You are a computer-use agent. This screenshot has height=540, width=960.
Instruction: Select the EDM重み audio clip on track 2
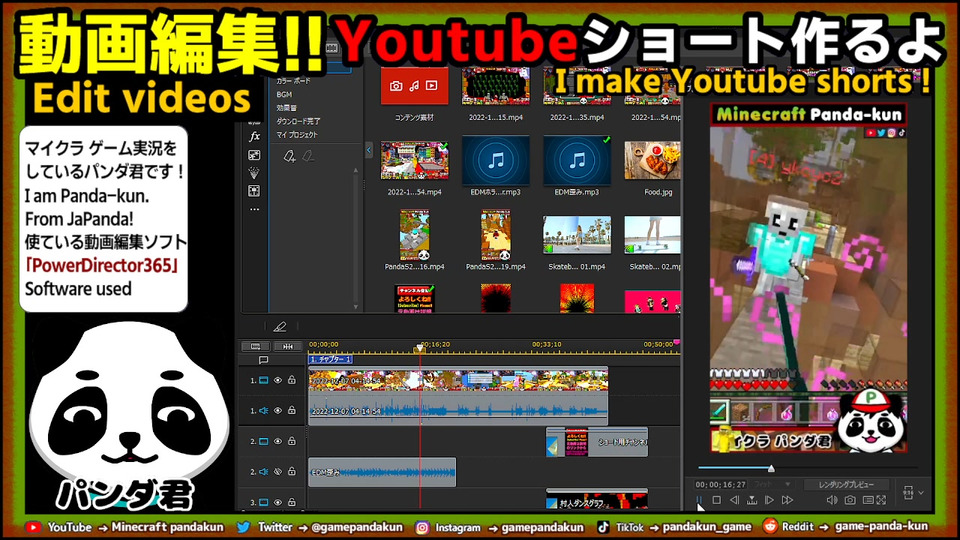point(382,472)
